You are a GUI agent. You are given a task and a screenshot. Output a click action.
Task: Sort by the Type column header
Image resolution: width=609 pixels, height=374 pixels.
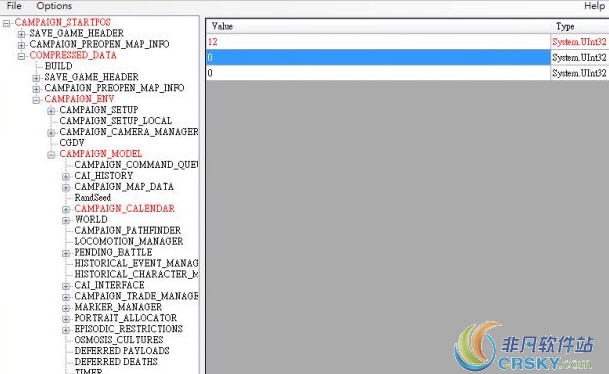[579, 26]
